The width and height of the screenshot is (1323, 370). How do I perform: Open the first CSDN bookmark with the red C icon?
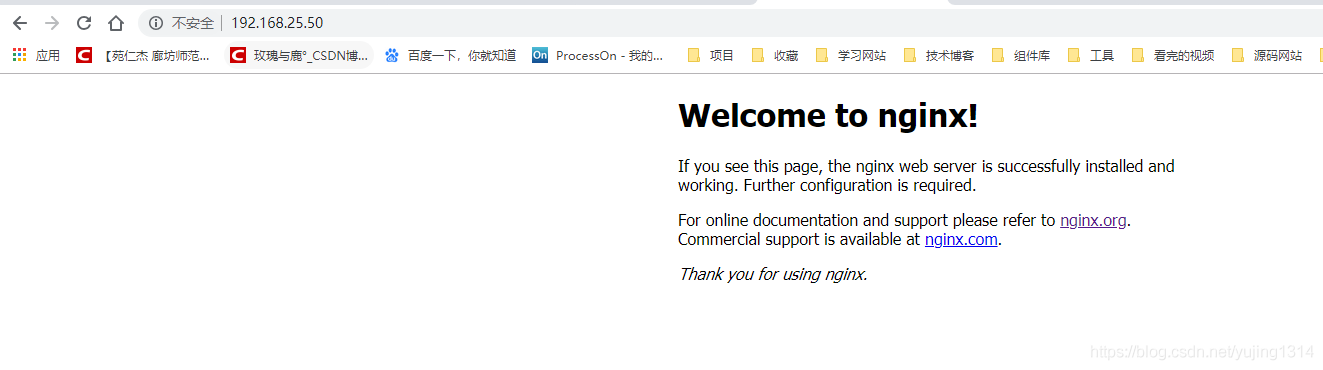143,56
